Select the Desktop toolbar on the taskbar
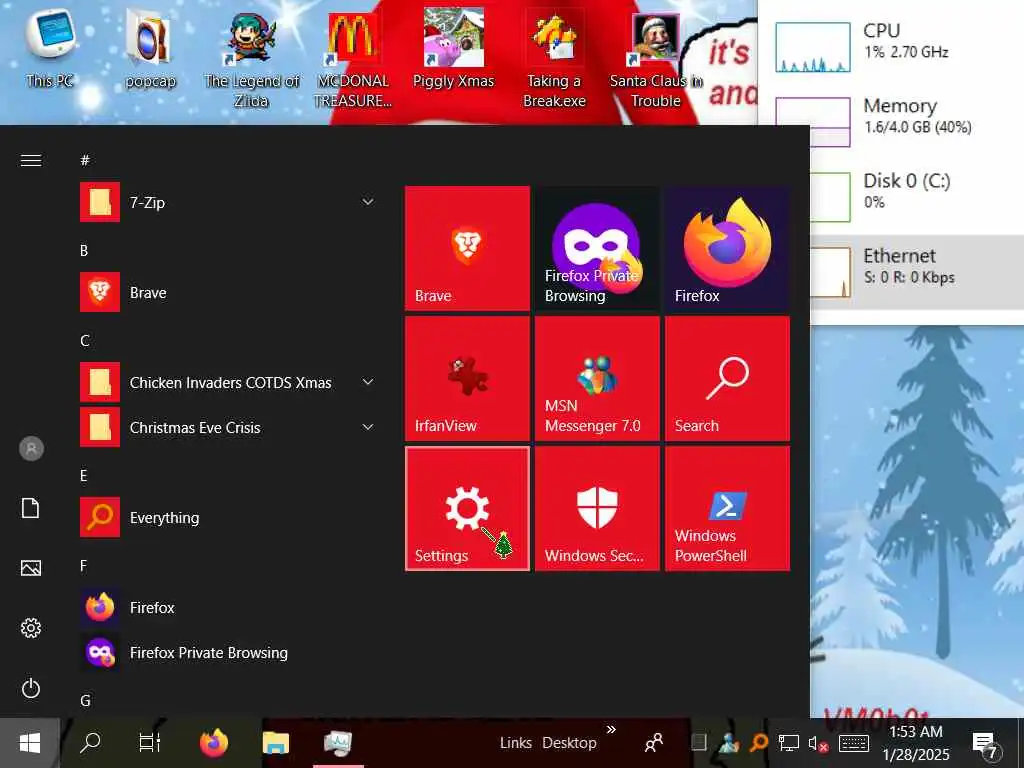This screenshot has height=768, width=1024. click(x=569, y=743)
